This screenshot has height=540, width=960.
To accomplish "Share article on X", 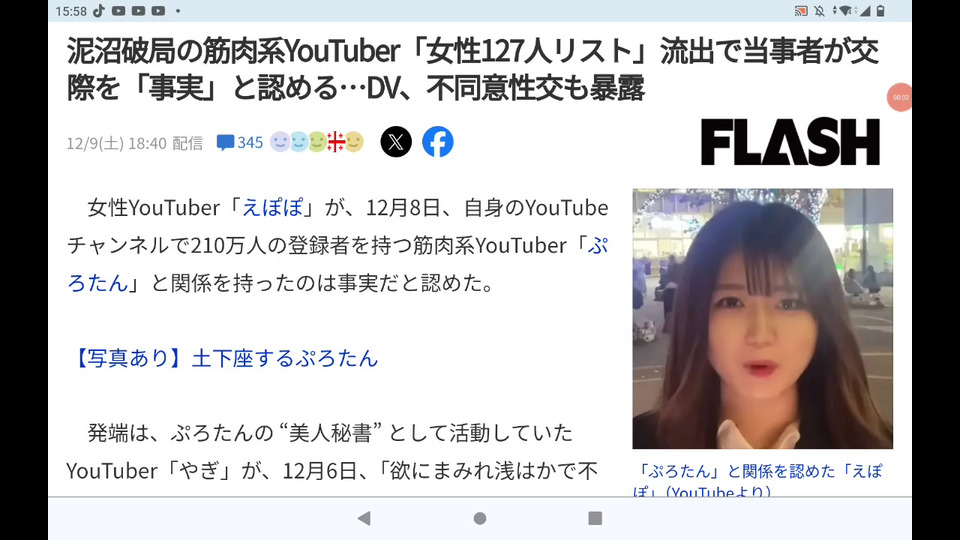I will pyautogui.click(x=396, y=142).
